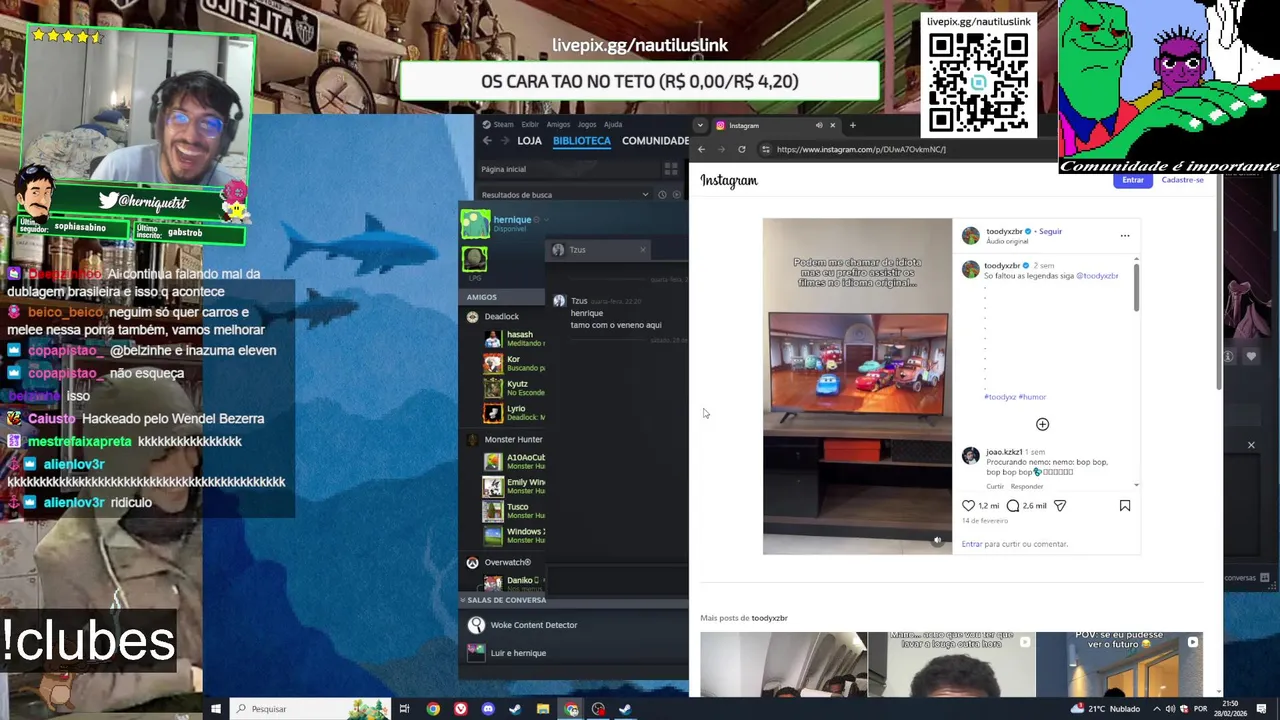Open the Amigos menu in Steam

(558, 125)
